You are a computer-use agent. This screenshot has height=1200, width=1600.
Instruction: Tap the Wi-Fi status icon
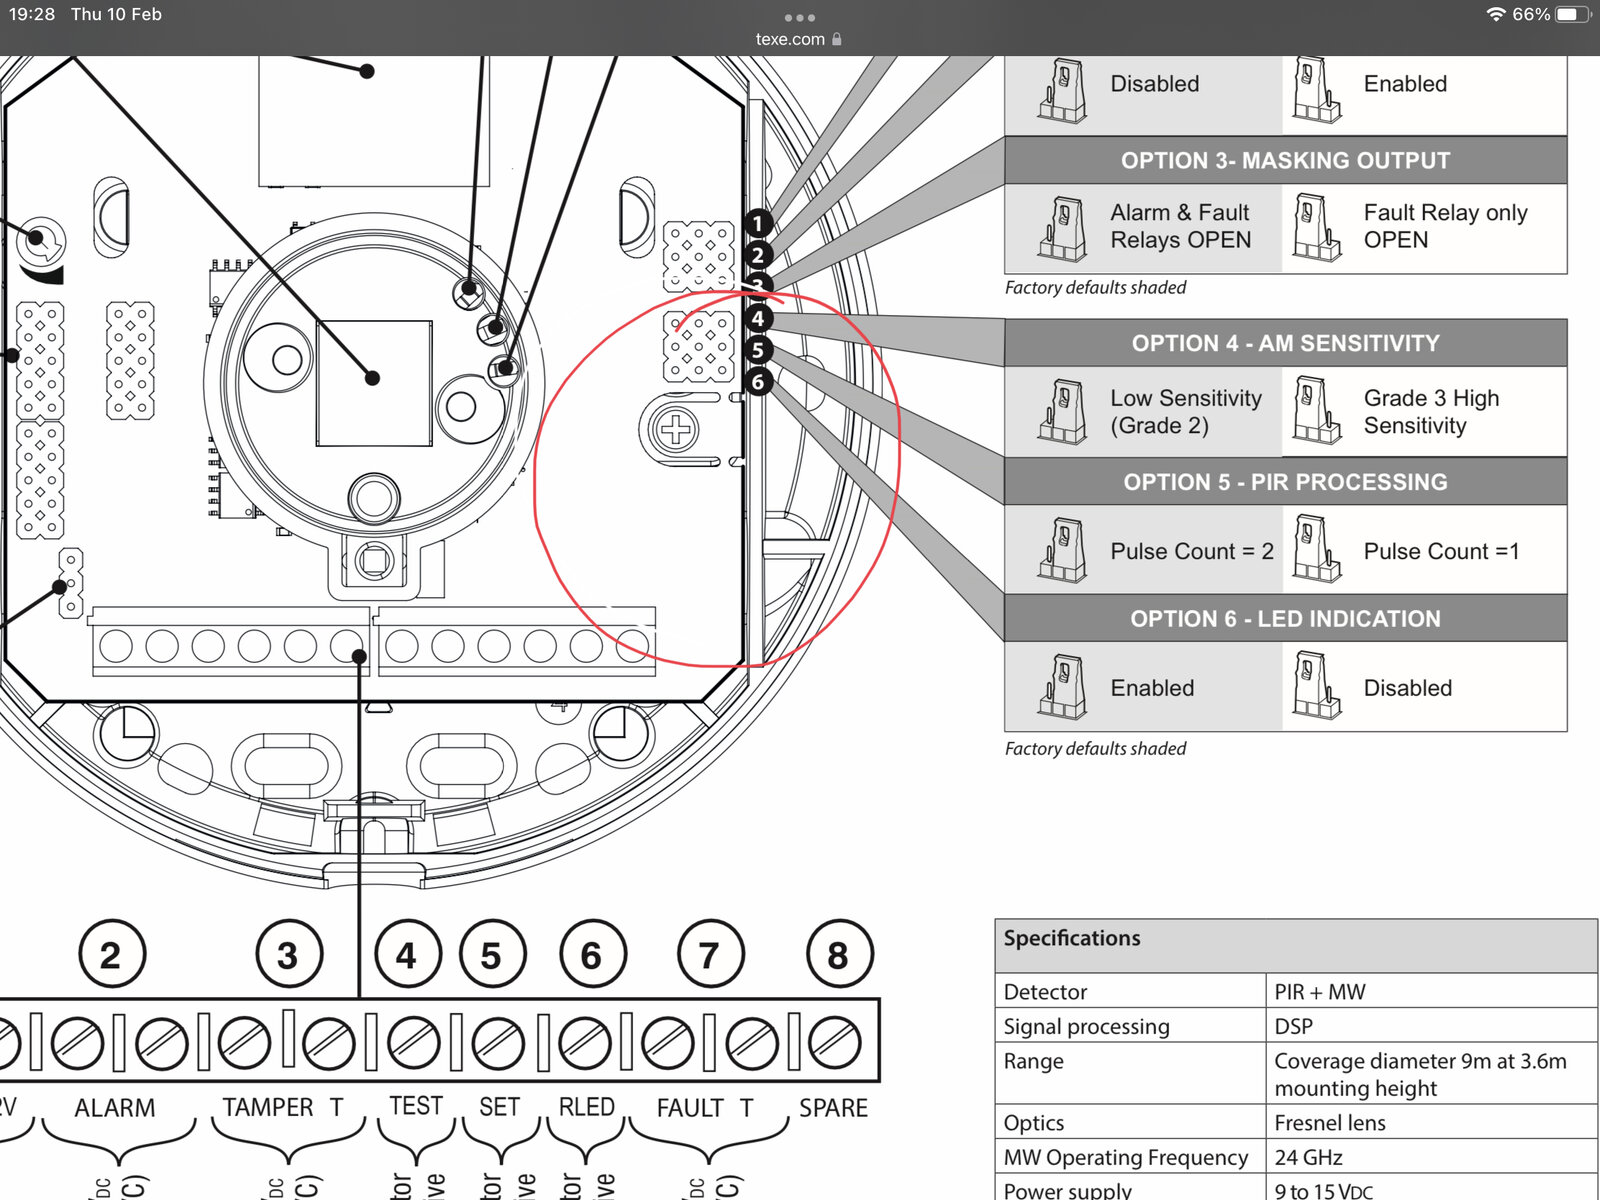coord(1495,14)
